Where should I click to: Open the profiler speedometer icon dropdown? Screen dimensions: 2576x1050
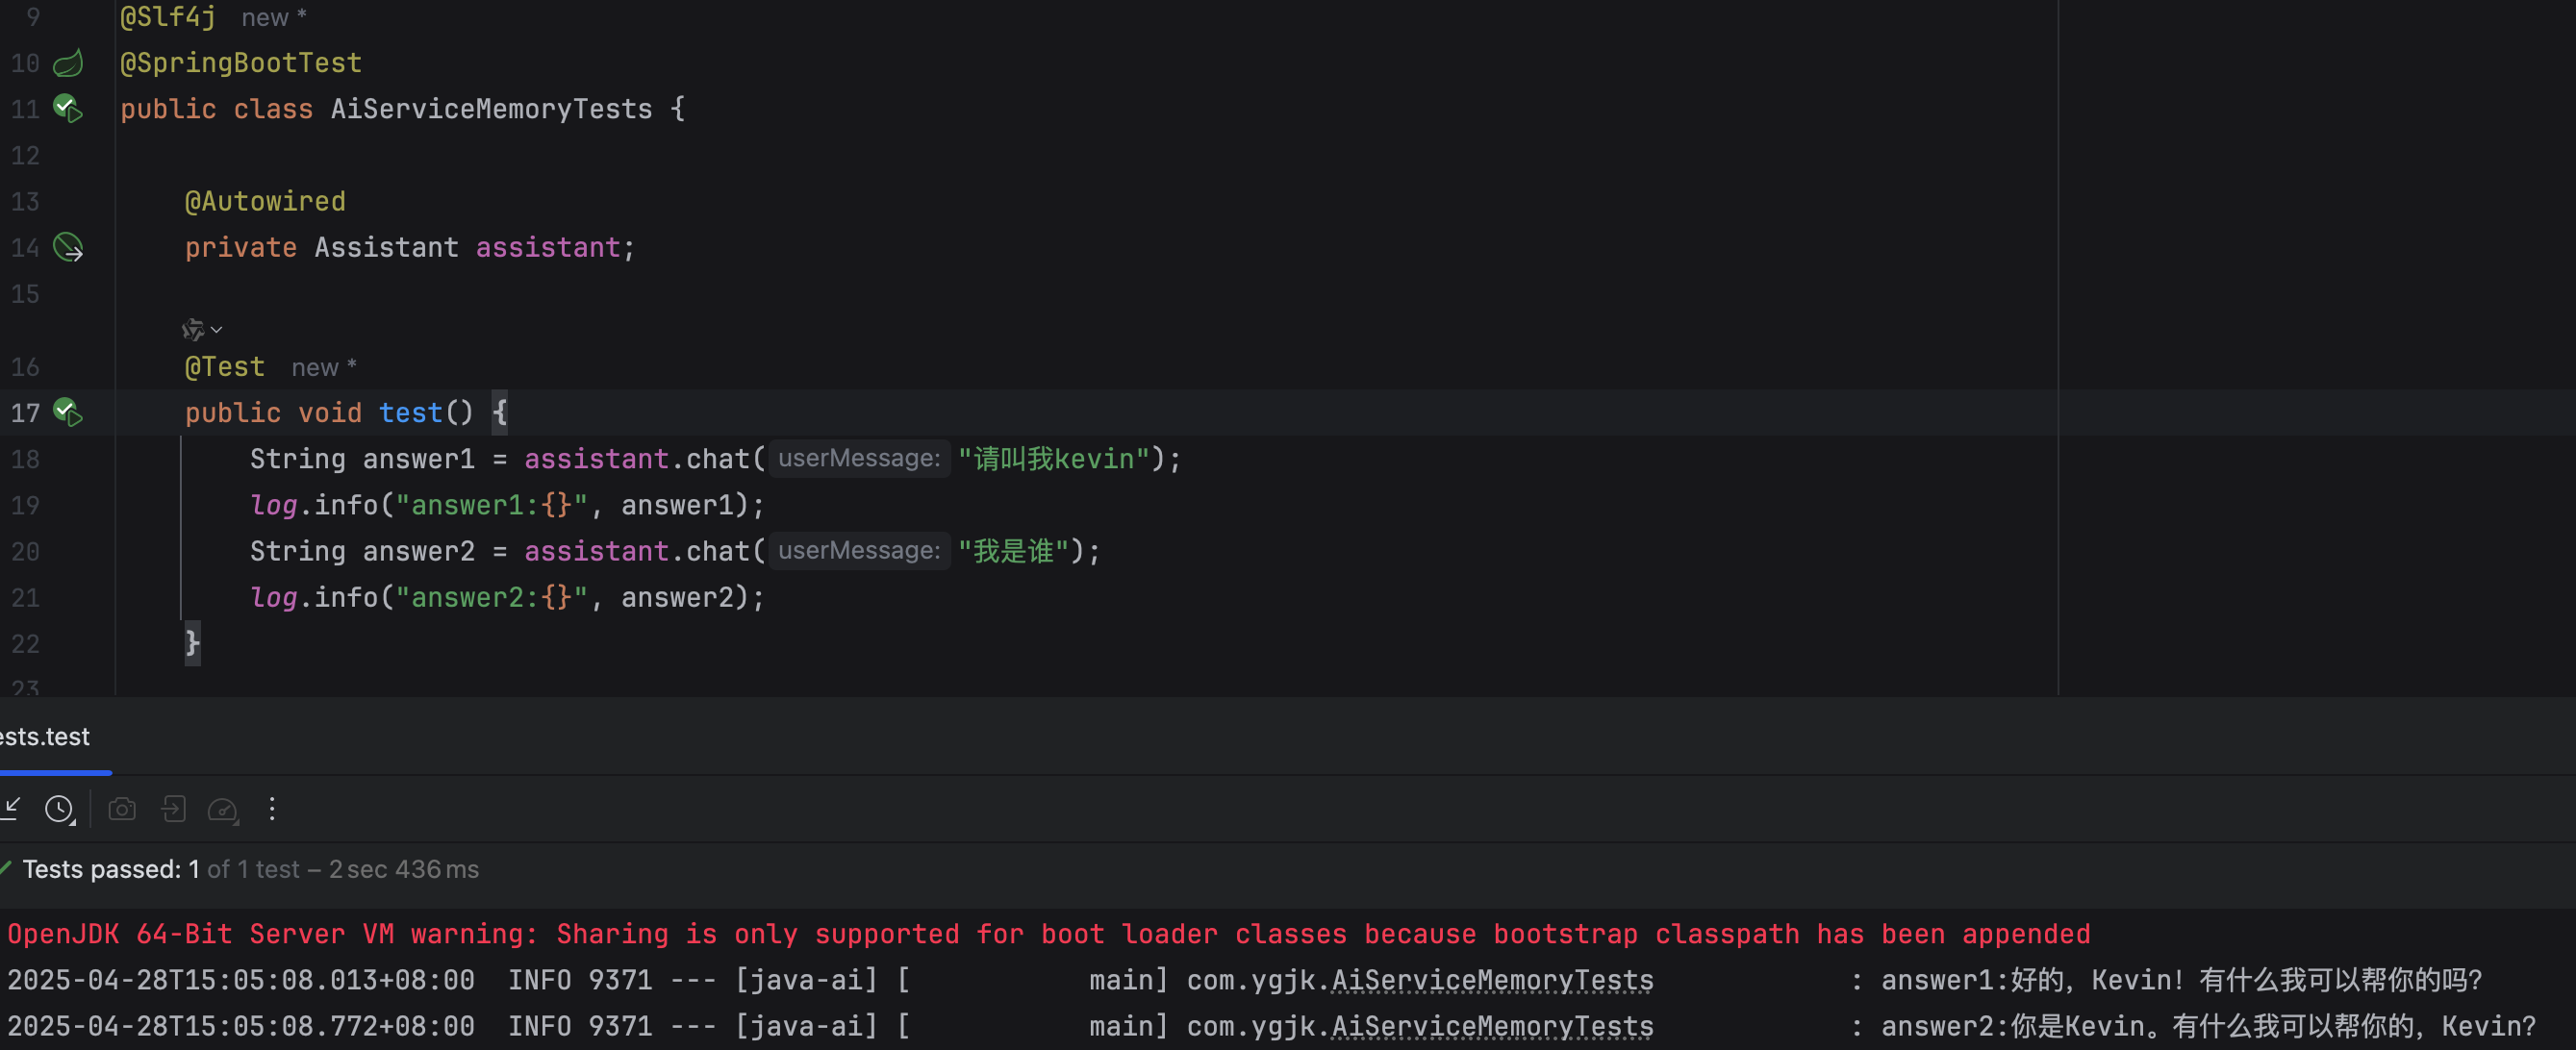tap(222, 809)
